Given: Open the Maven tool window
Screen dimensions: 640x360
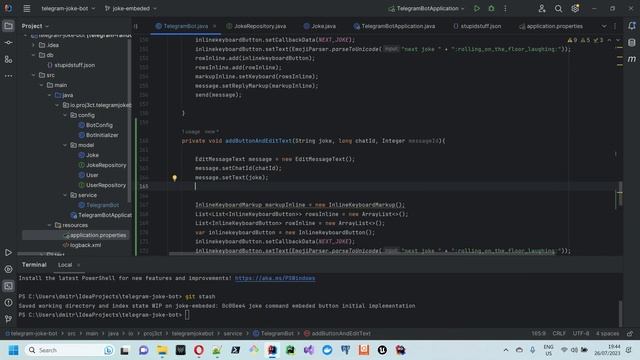Looking at the screenshot, I should click(632, 59).
